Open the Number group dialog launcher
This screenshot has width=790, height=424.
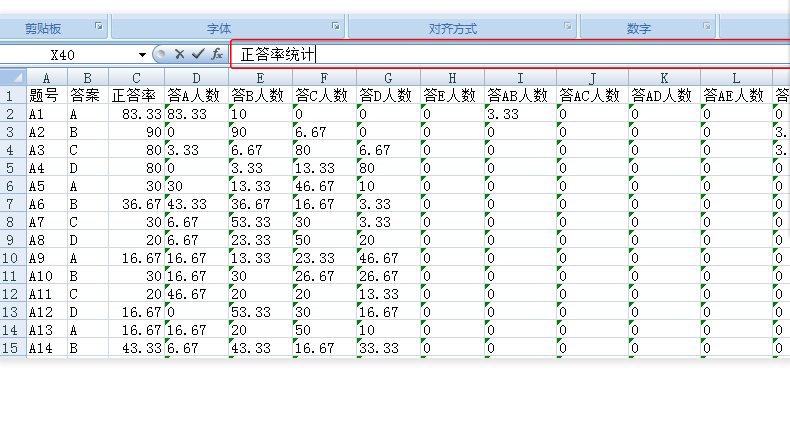[x=704, y=27]
